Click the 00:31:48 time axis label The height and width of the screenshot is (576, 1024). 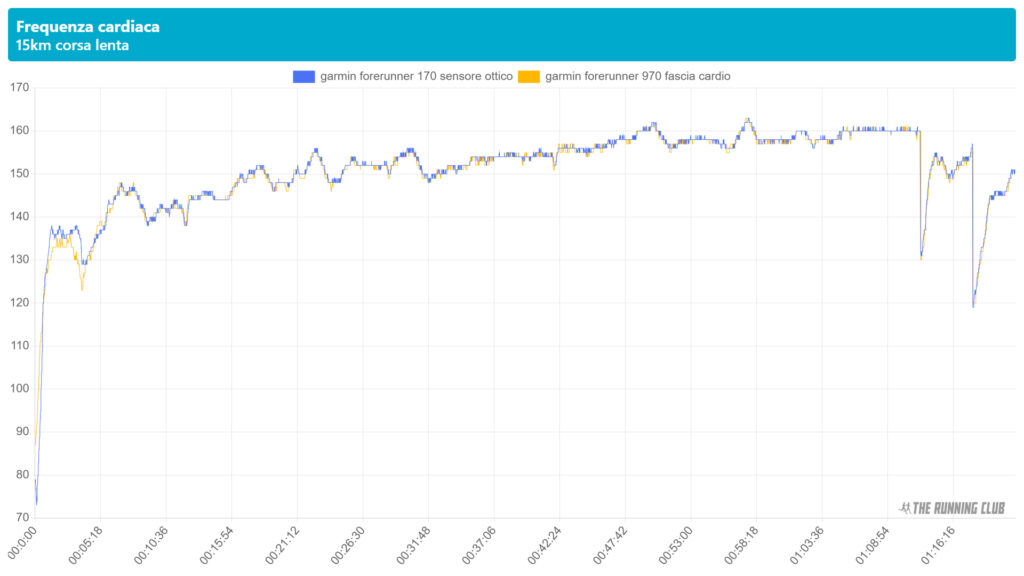click(413, 545)
